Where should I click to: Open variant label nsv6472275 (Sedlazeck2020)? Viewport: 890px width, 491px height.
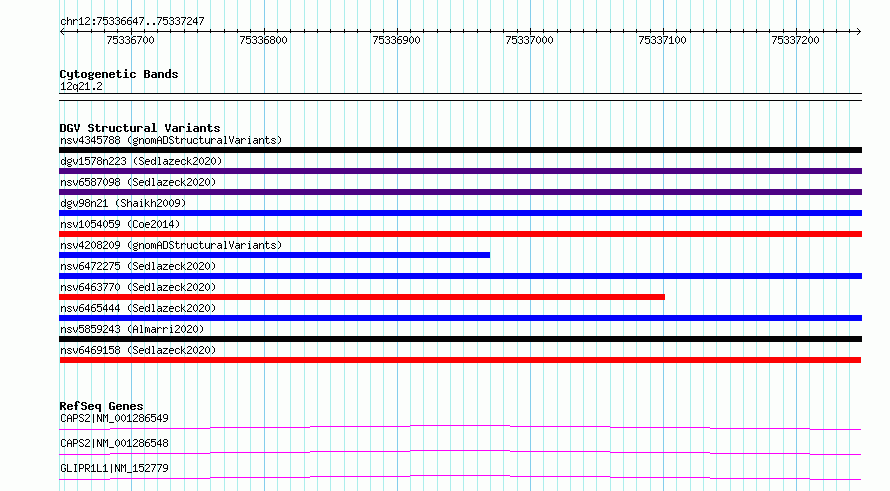[x=138, y=266]
